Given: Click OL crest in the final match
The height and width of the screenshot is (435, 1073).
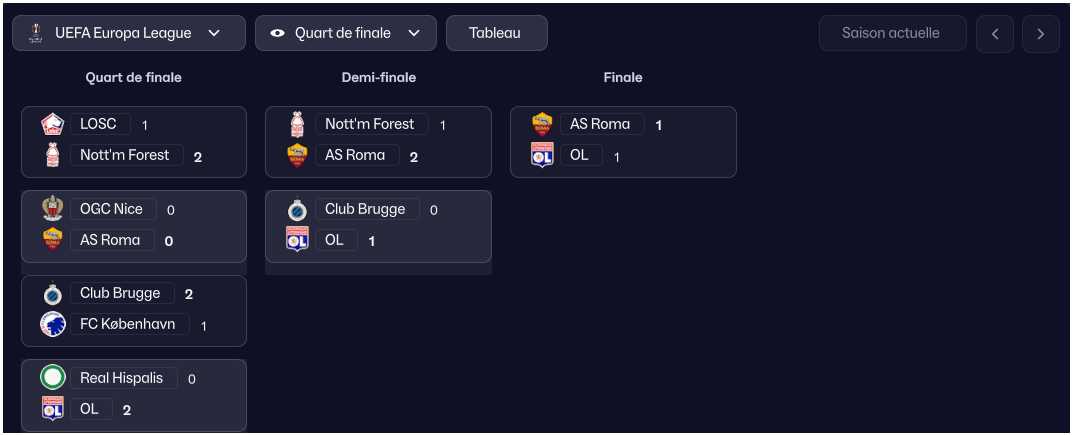Looking at the screenshot, I should point(542,155).
